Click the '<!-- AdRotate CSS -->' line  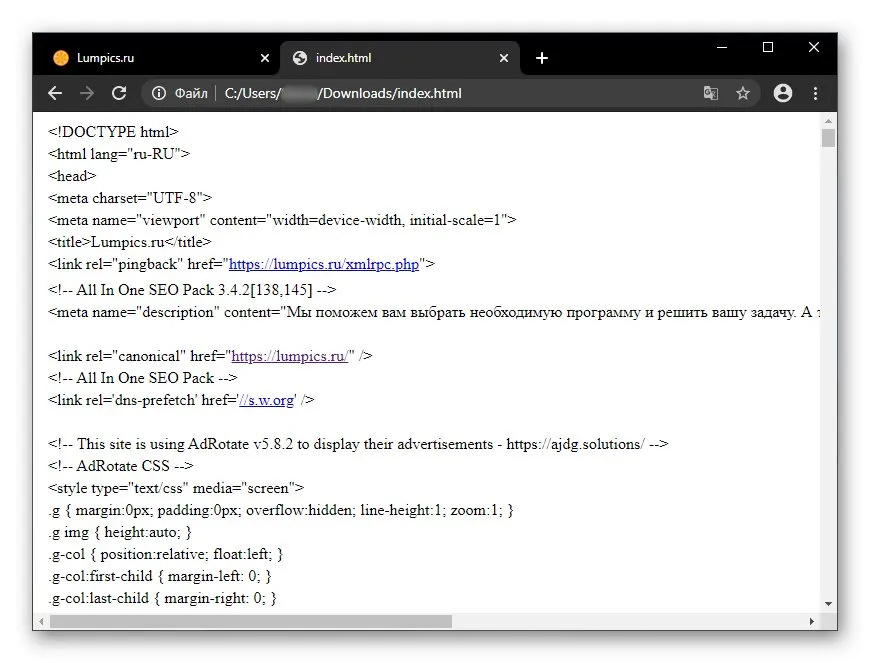121,466
